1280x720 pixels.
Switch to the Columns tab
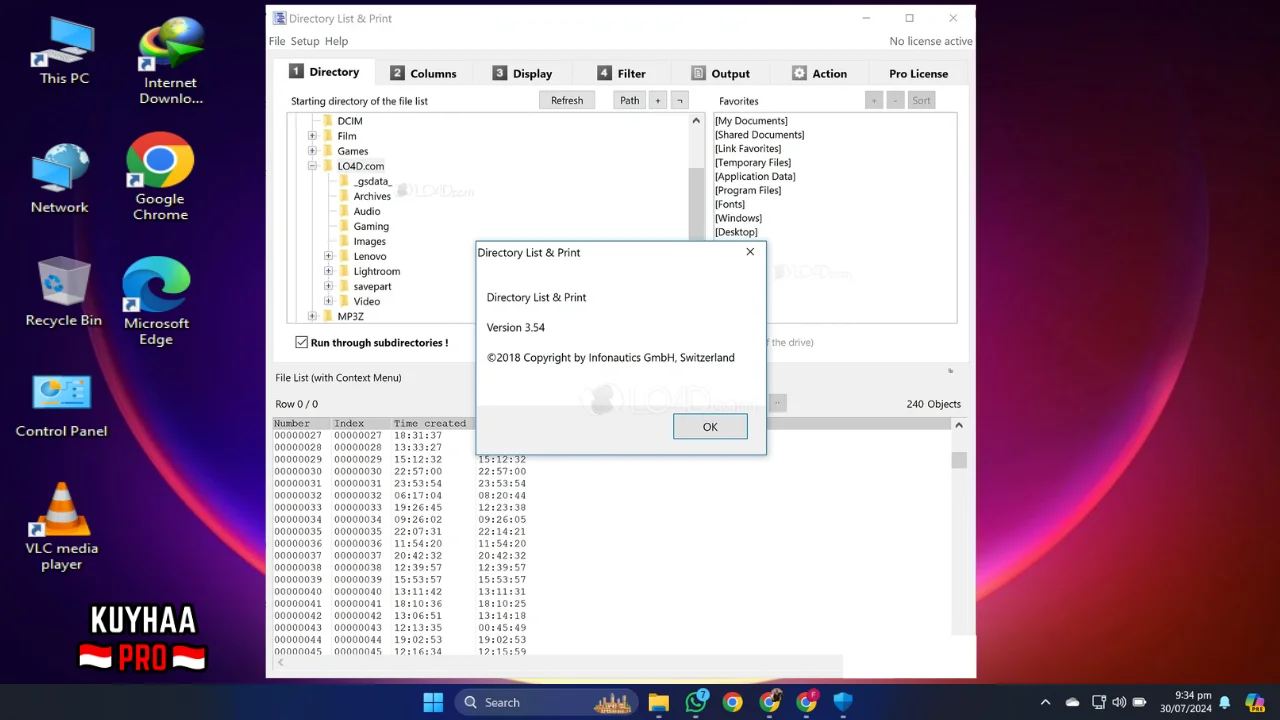tap(423, 73)
